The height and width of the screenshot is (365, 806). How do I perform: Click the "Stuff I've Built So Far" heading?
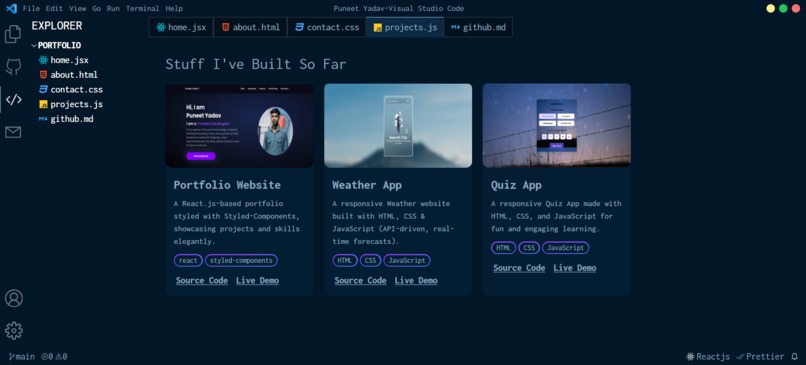pyautogui.click(x=256, y=64)
